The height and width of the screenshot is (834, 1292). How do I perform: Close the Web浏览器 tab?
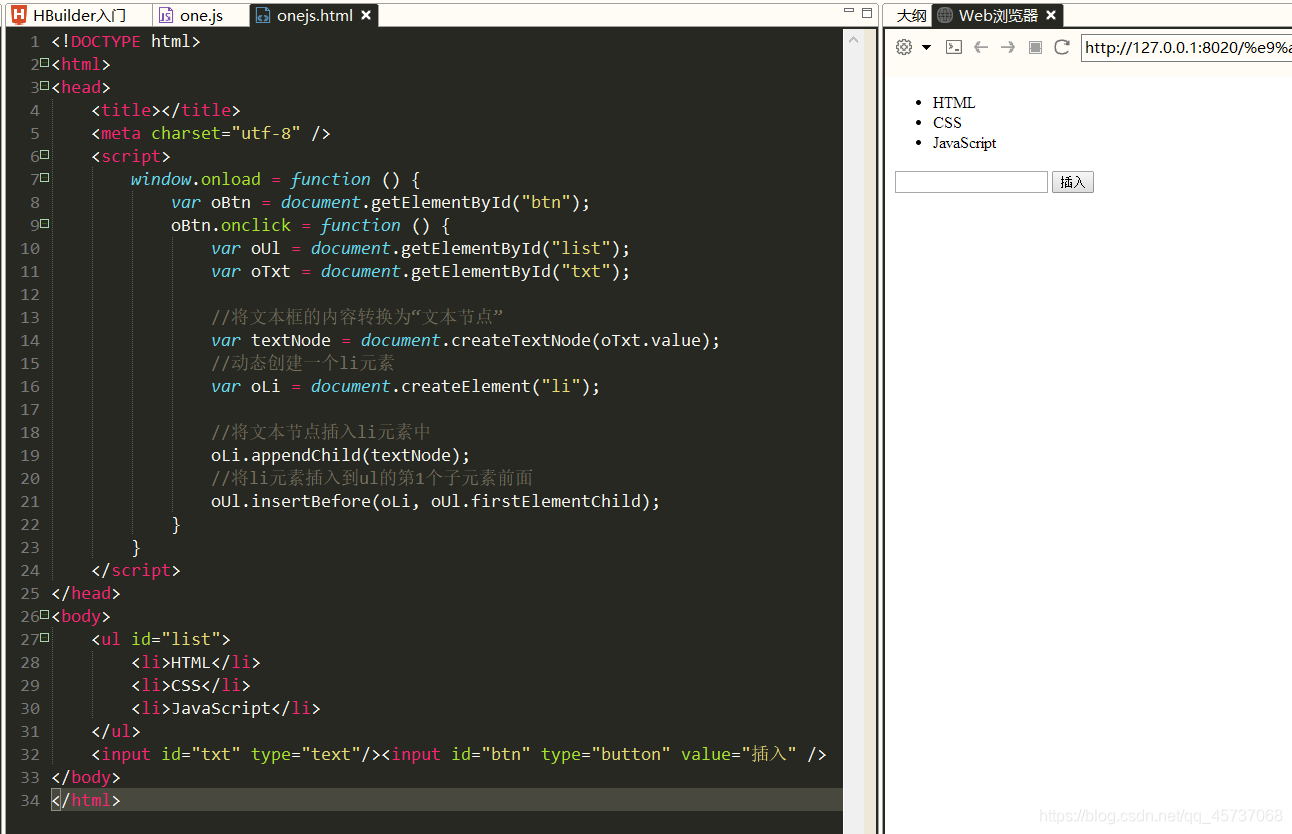[1051, 15]
